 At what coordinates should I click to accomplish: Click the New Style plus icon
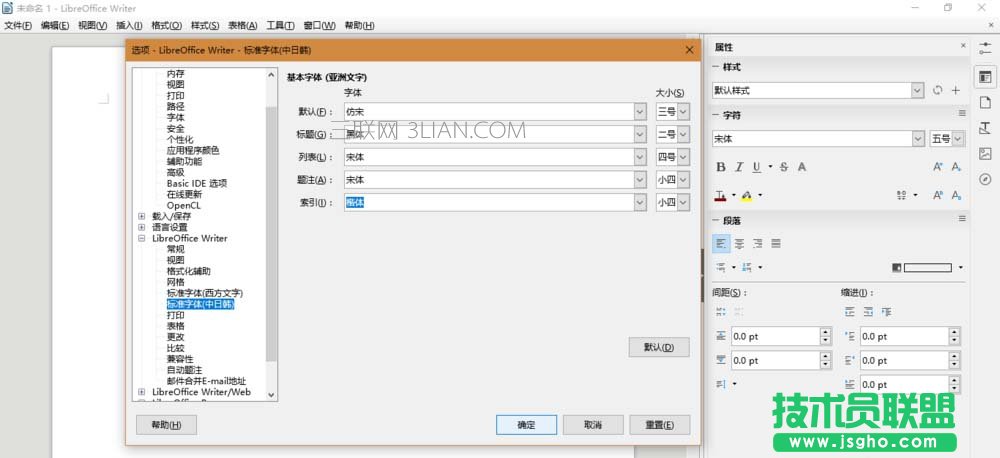tap(956, 91)
